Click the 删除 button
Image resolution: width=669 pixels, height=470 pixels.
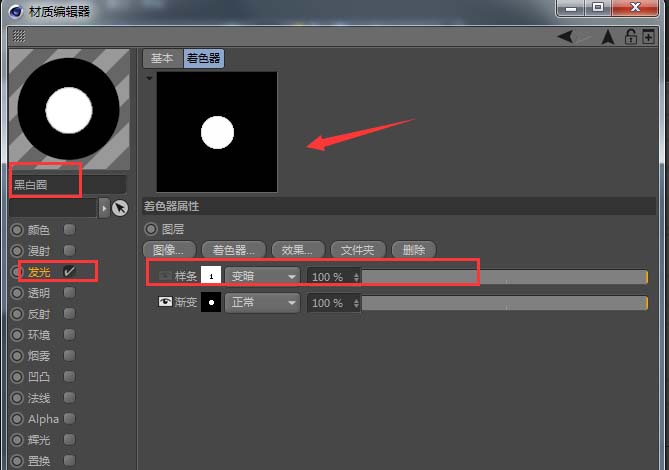[x=414, y=250]
